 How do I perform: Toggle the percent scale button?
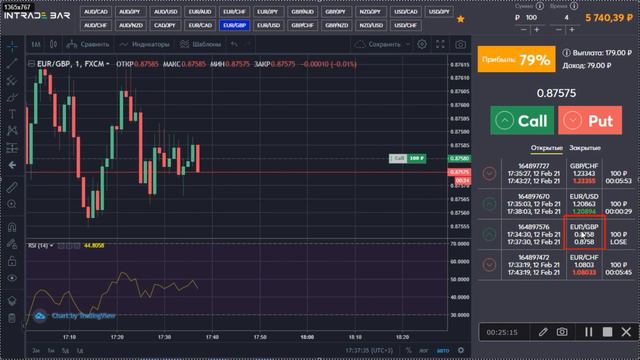(x=409, y=350)
